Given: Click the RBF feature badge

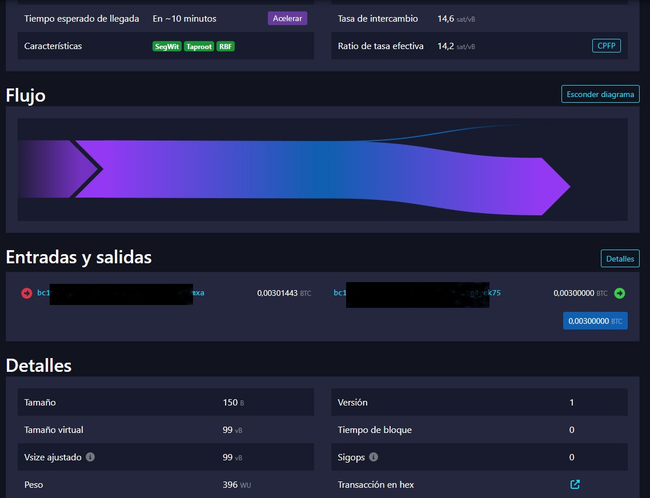Looking at the screenshot, I should [226, 46].
